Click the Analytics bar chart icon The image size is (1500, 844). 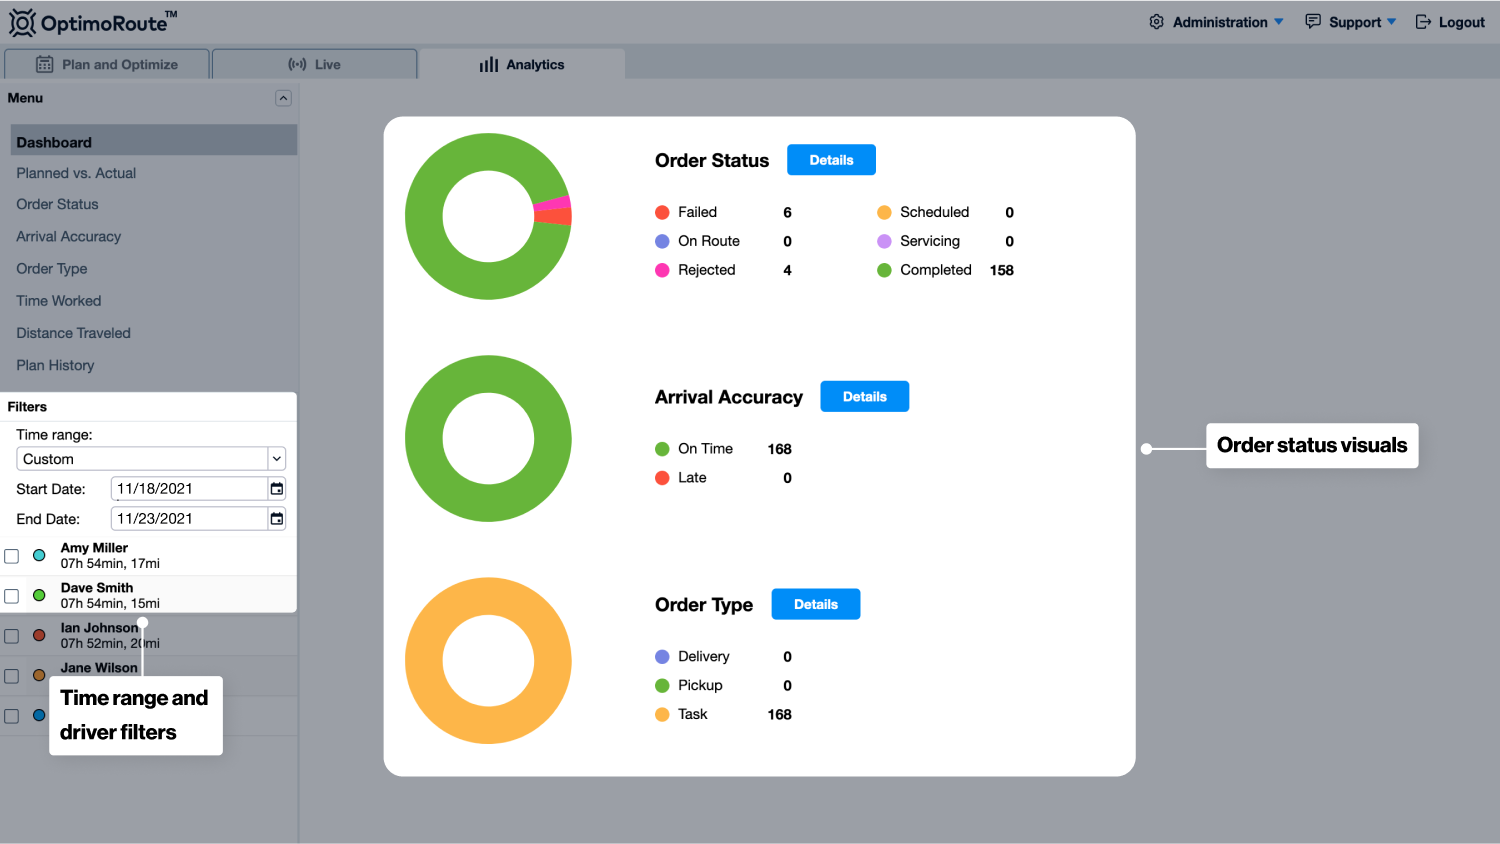coord(488,65)
